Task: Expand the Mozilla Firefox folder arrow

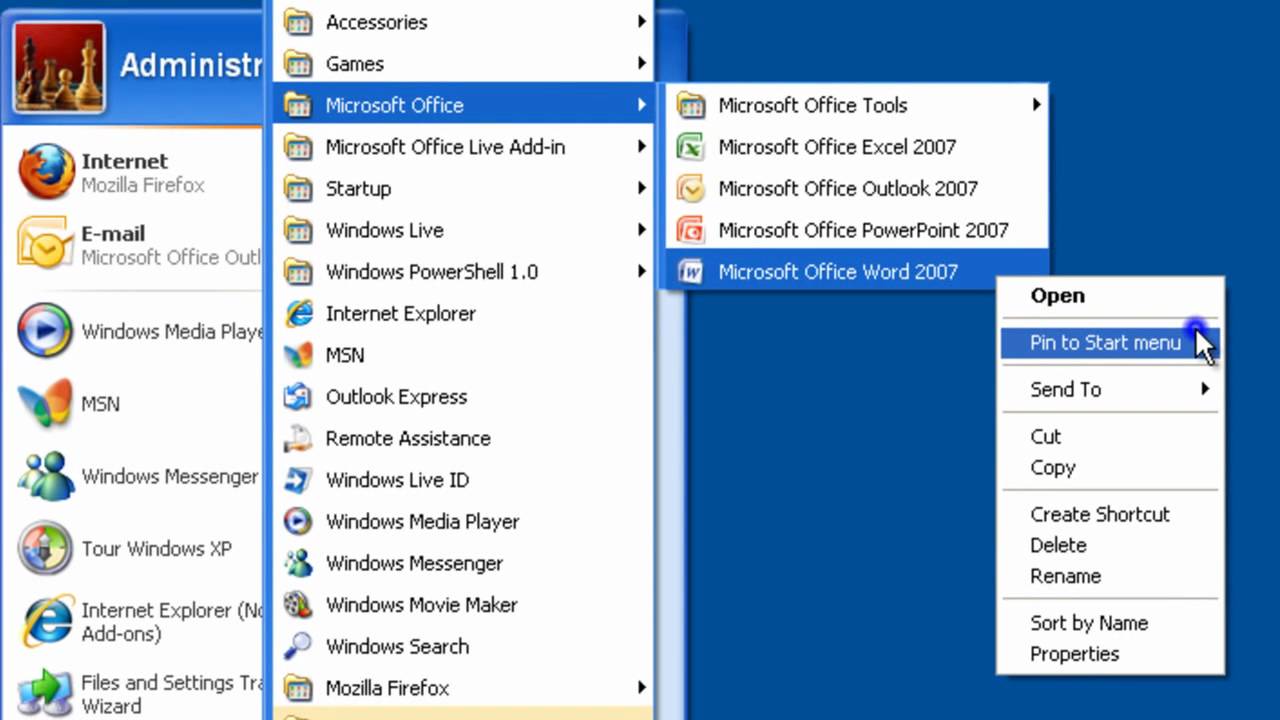Action: pos(642,688)
